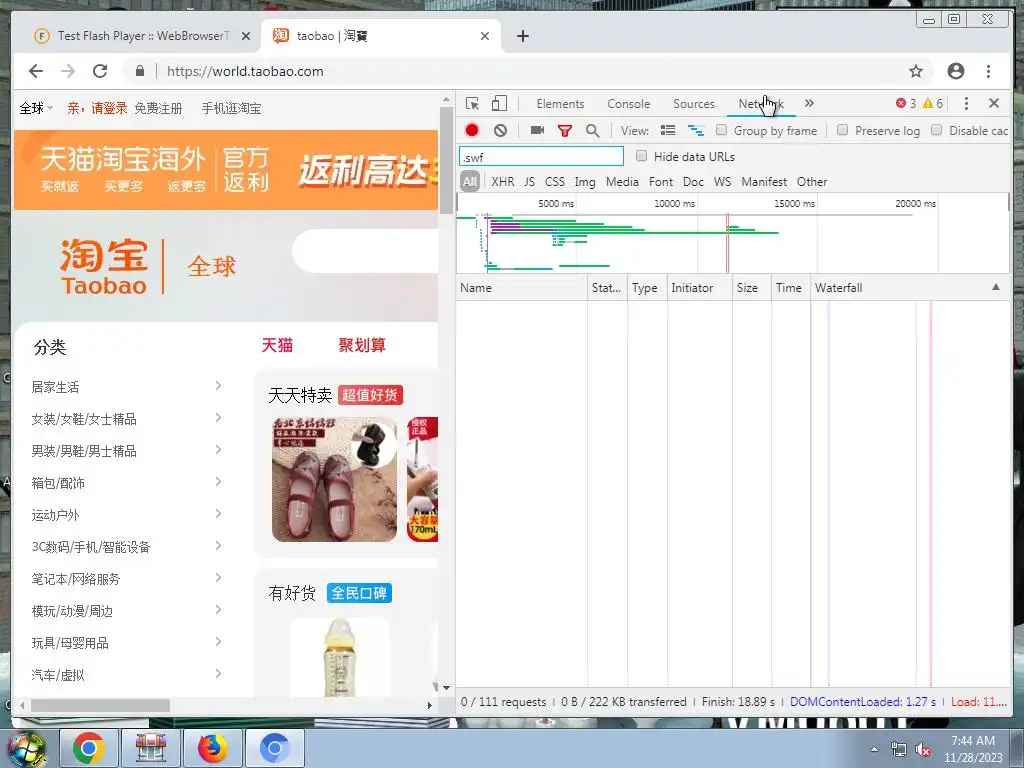This screenshot has height=768, width=1024.
Task: Filter requests by Font
Action: point(661,182)
